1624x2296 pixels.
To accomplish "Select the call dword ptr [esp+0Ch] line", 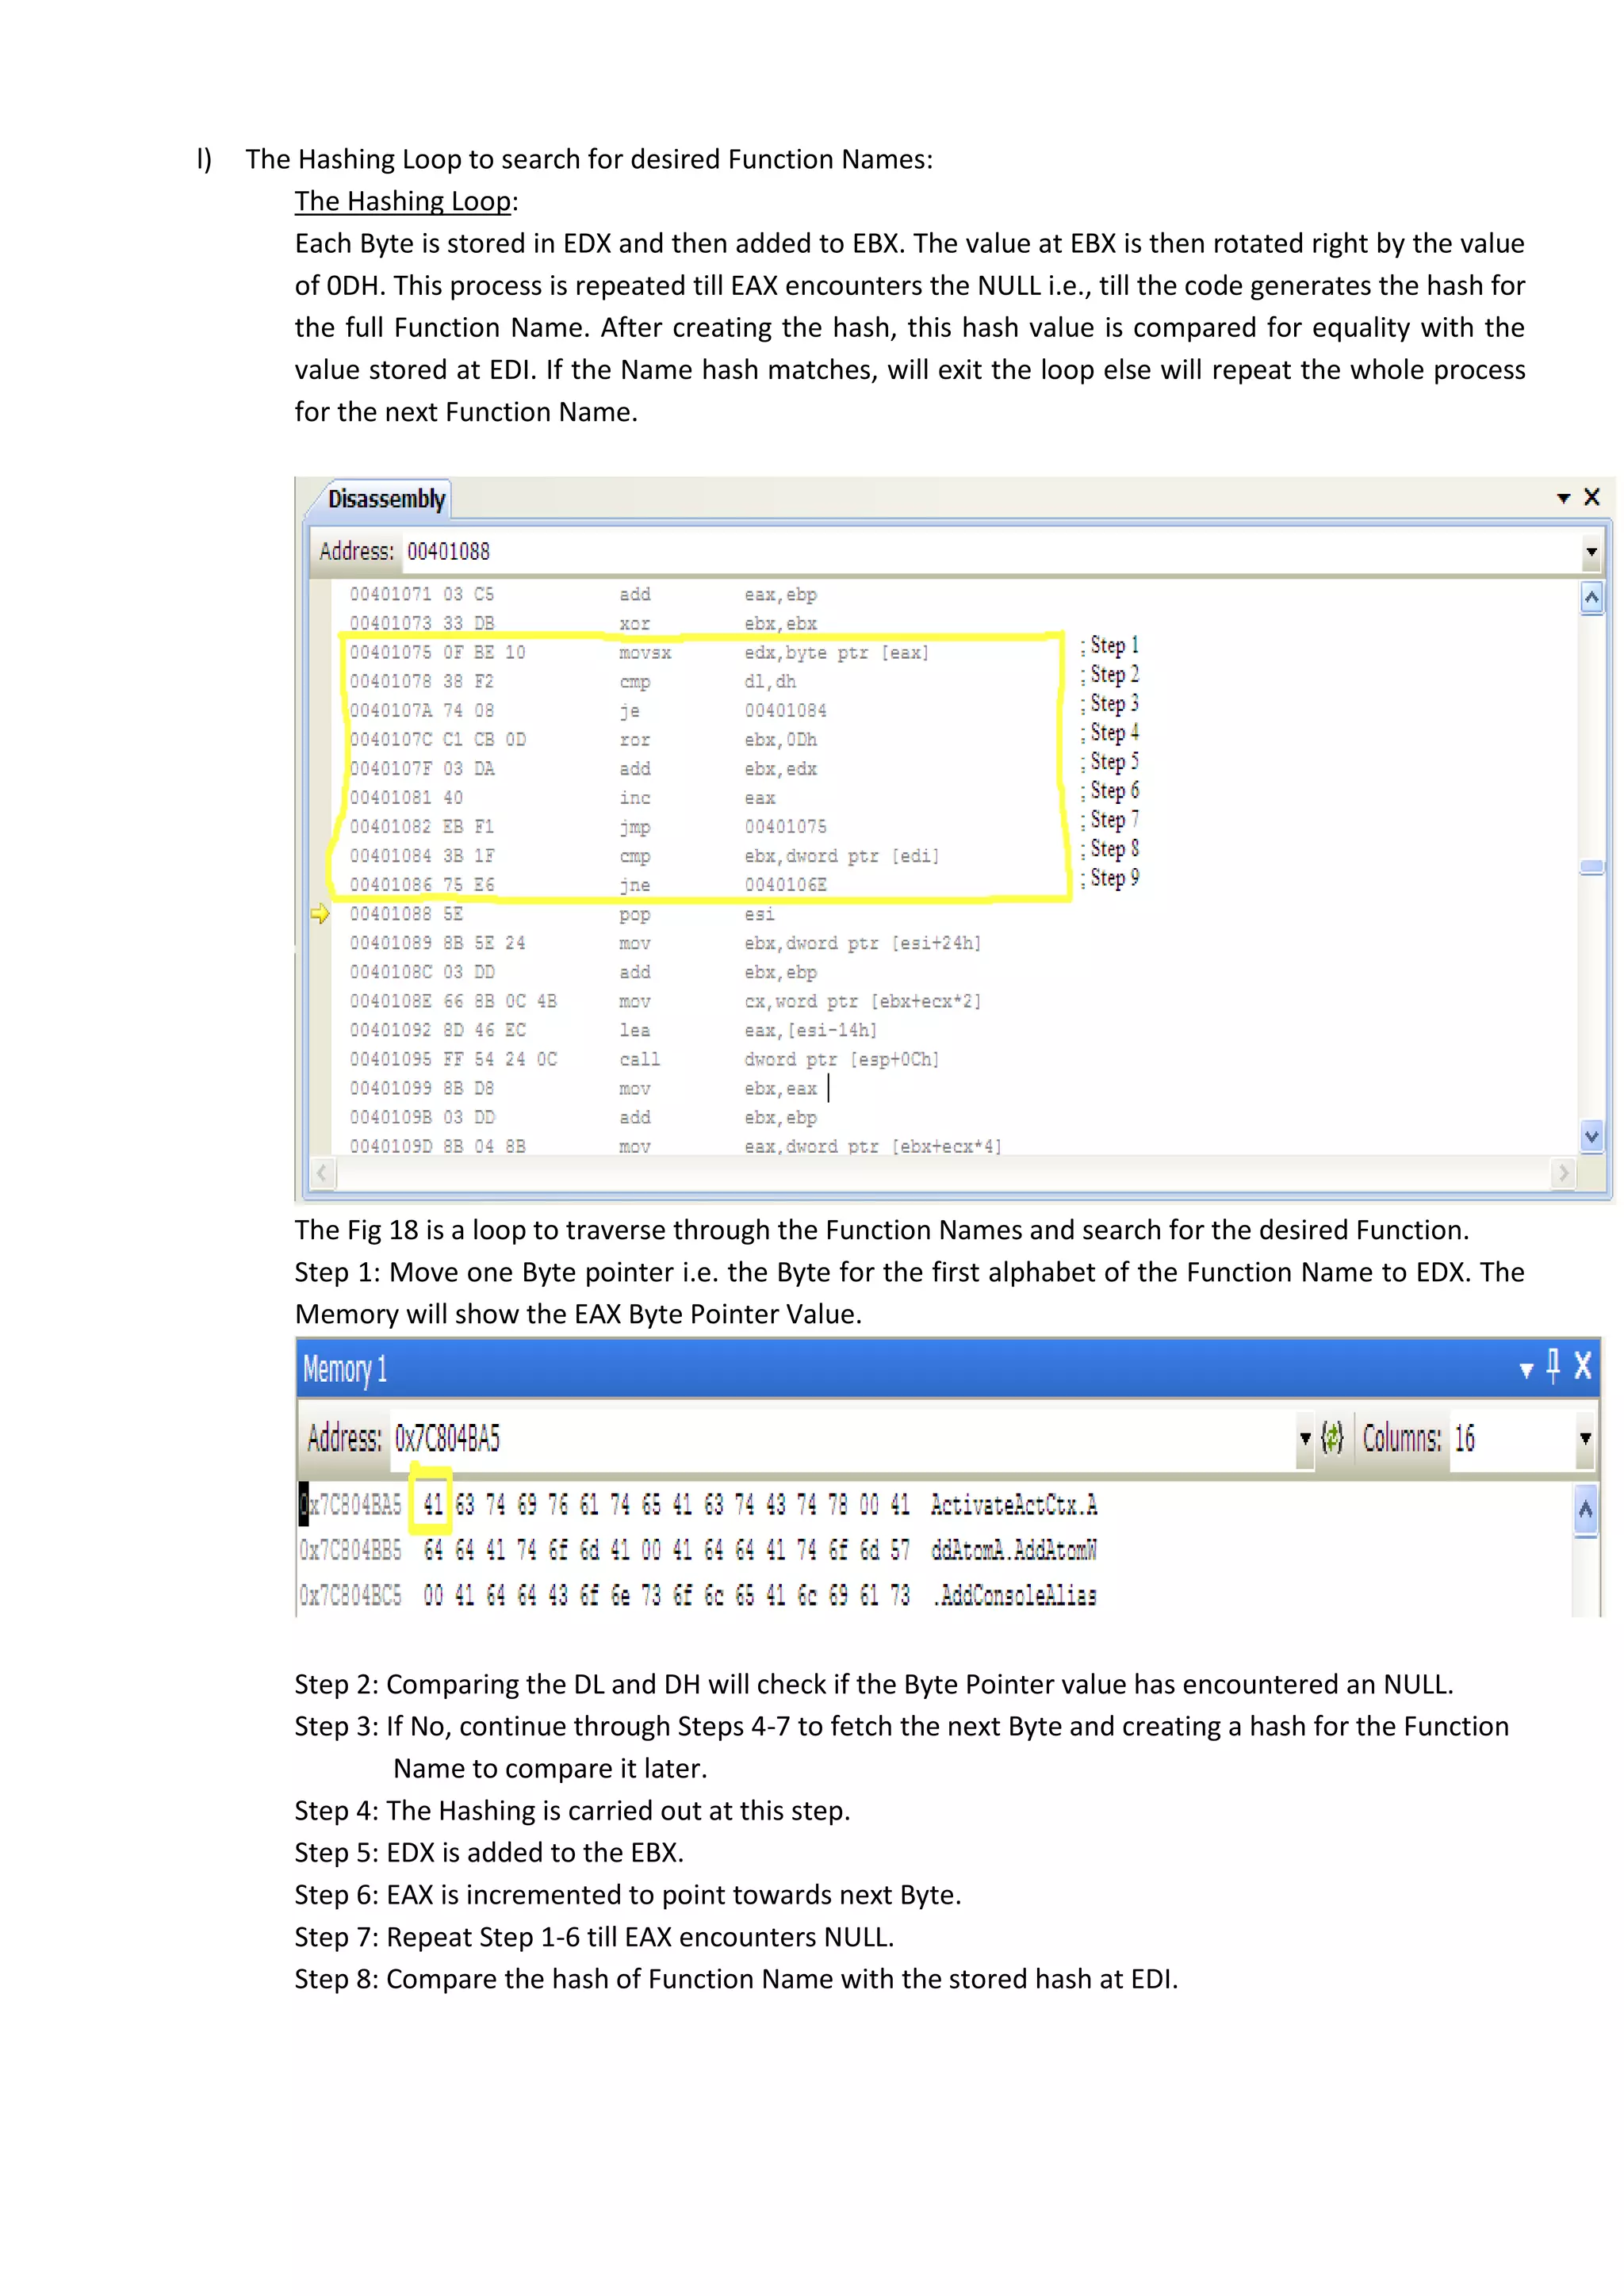I will coord(645,1058).
